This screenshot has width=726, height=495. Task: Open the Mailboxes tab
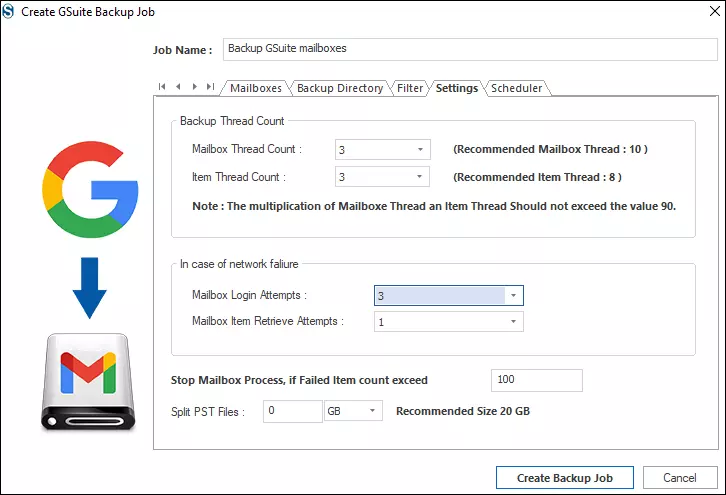click(256, 88)
